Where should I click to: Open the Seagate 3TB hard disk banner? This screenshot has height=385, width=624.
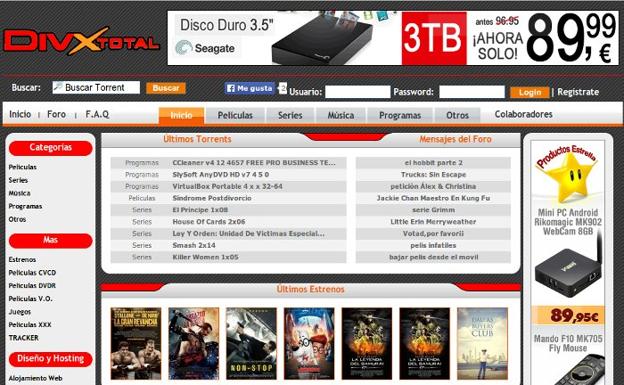393,38
